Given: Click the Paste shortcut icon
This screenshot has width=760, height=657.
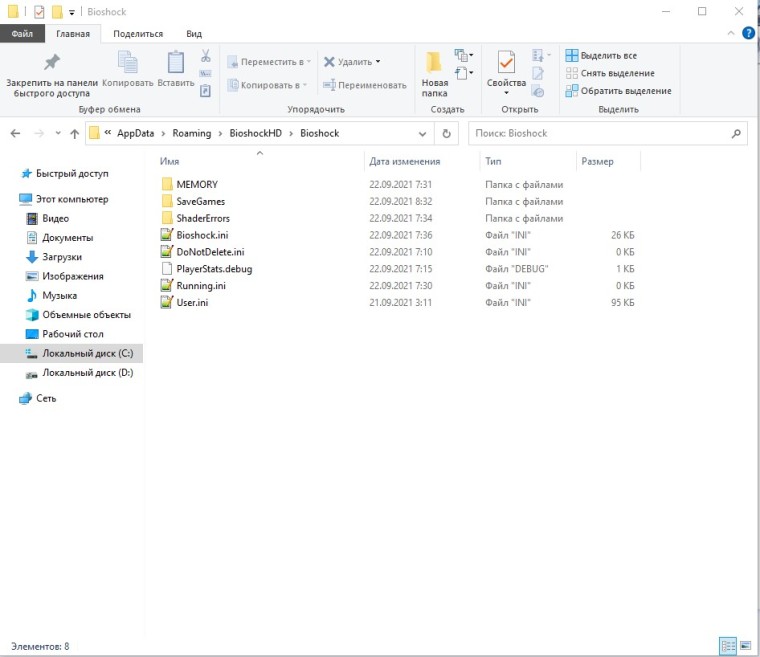Looking at the screenshot, I should (206, 91).
